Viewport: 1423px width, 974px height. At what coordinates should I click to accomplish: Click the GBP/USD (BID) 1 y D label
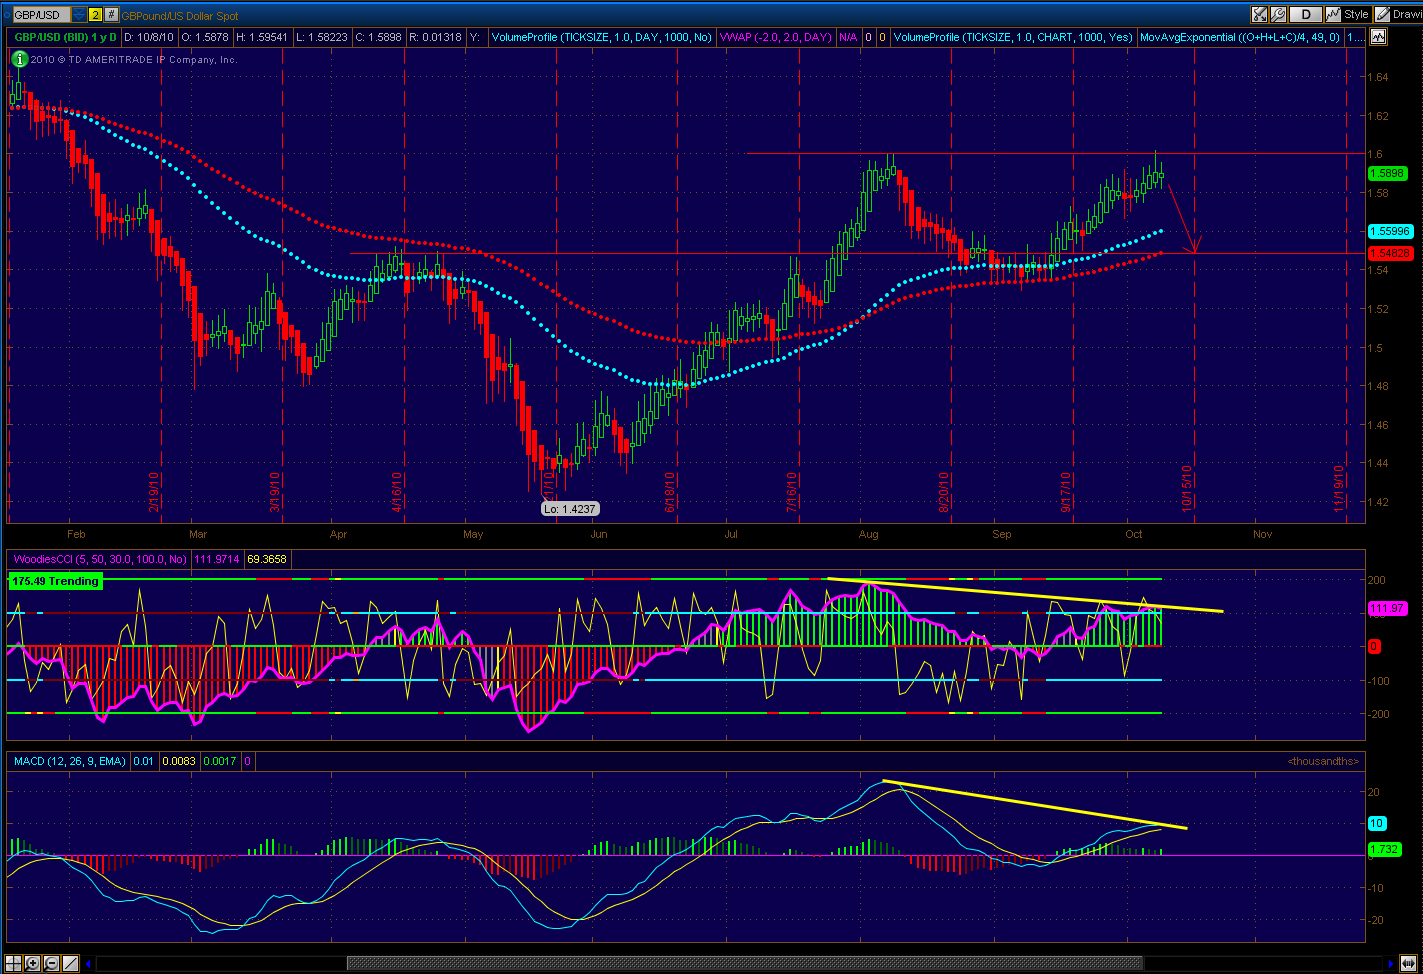point(65,37)
